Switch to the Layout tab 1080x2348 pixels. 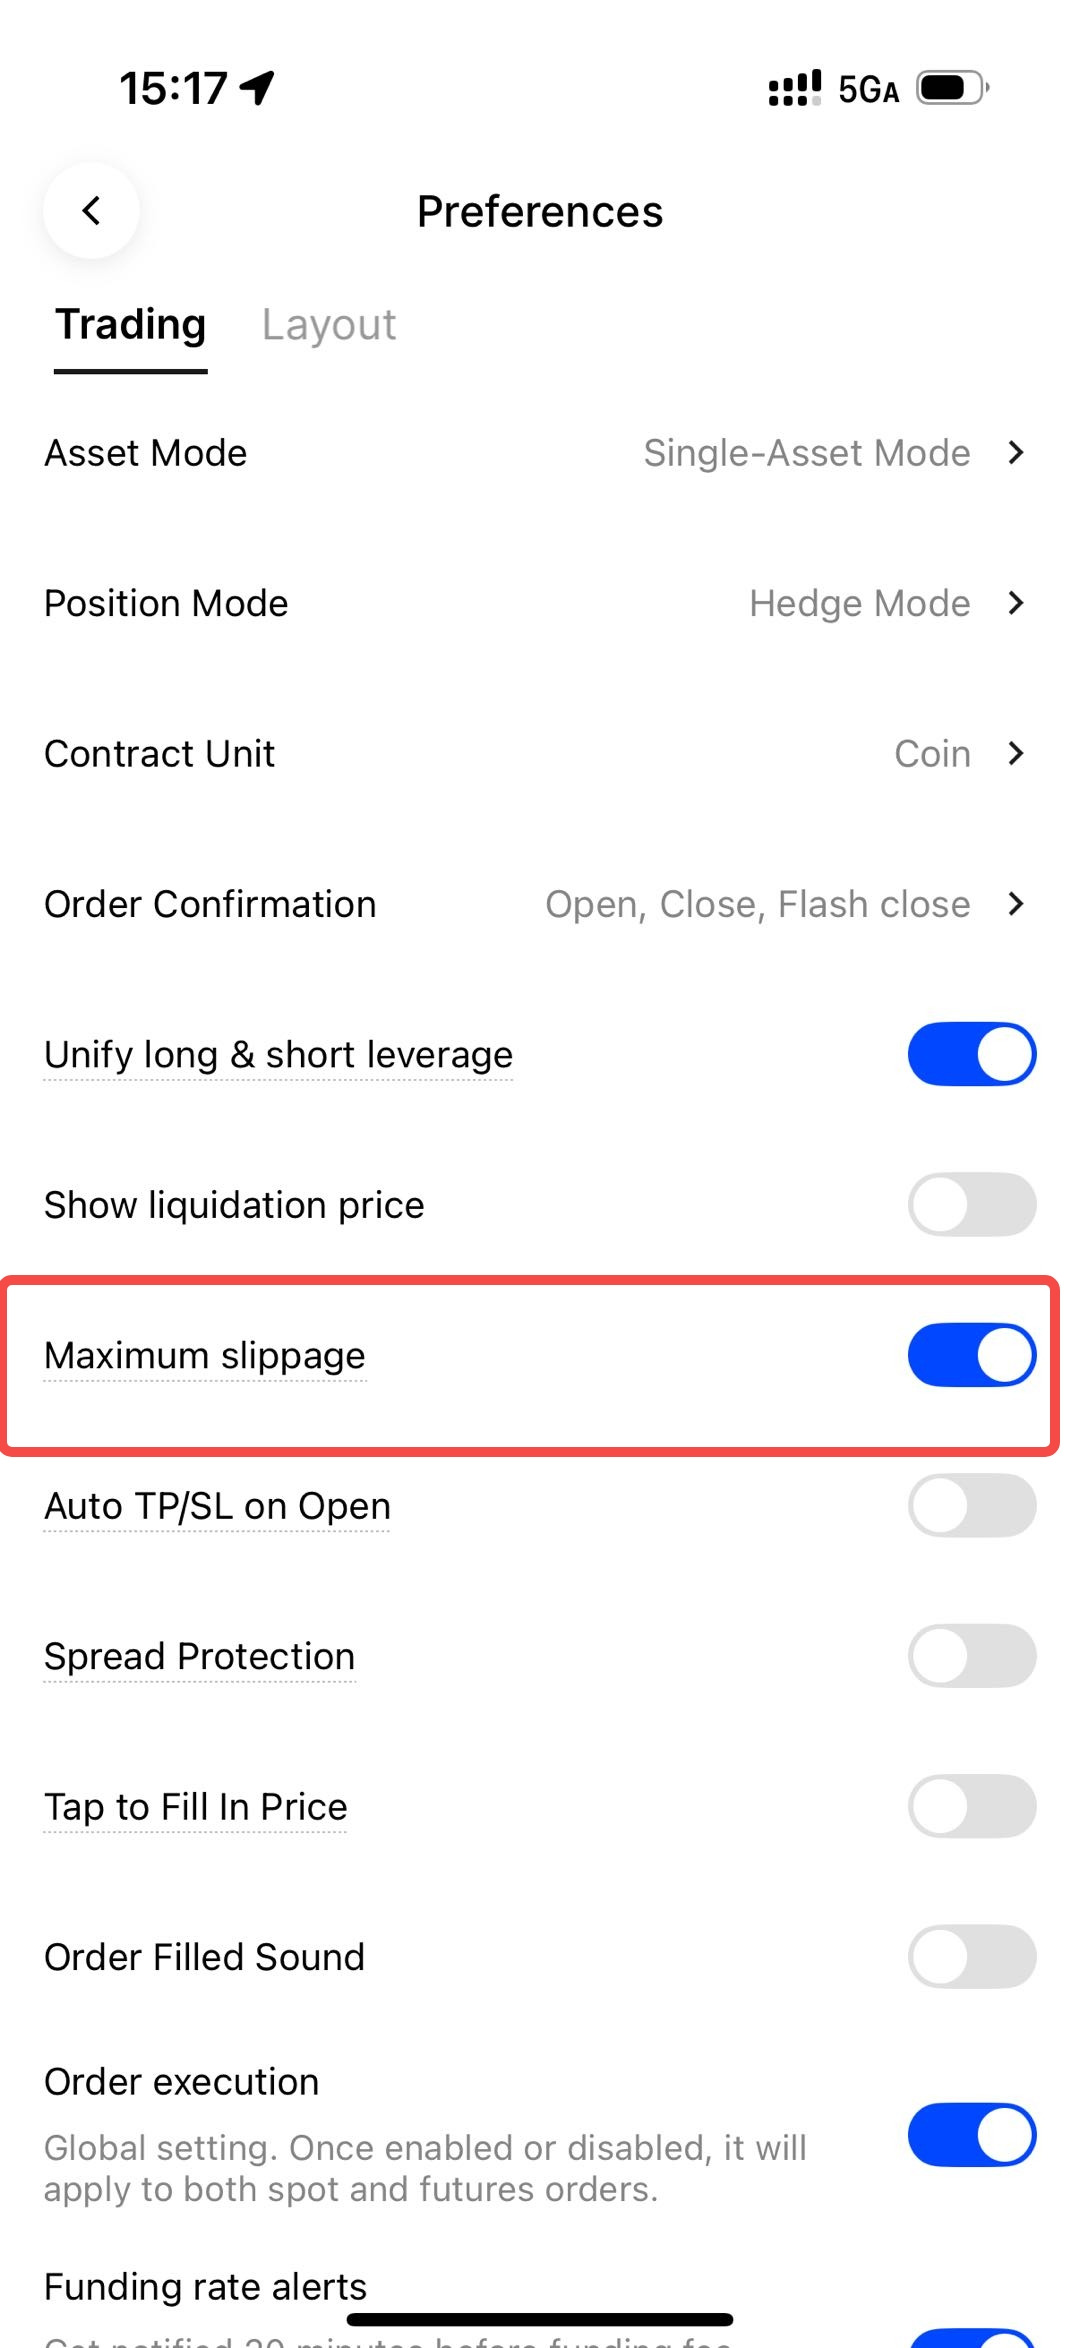329,325
